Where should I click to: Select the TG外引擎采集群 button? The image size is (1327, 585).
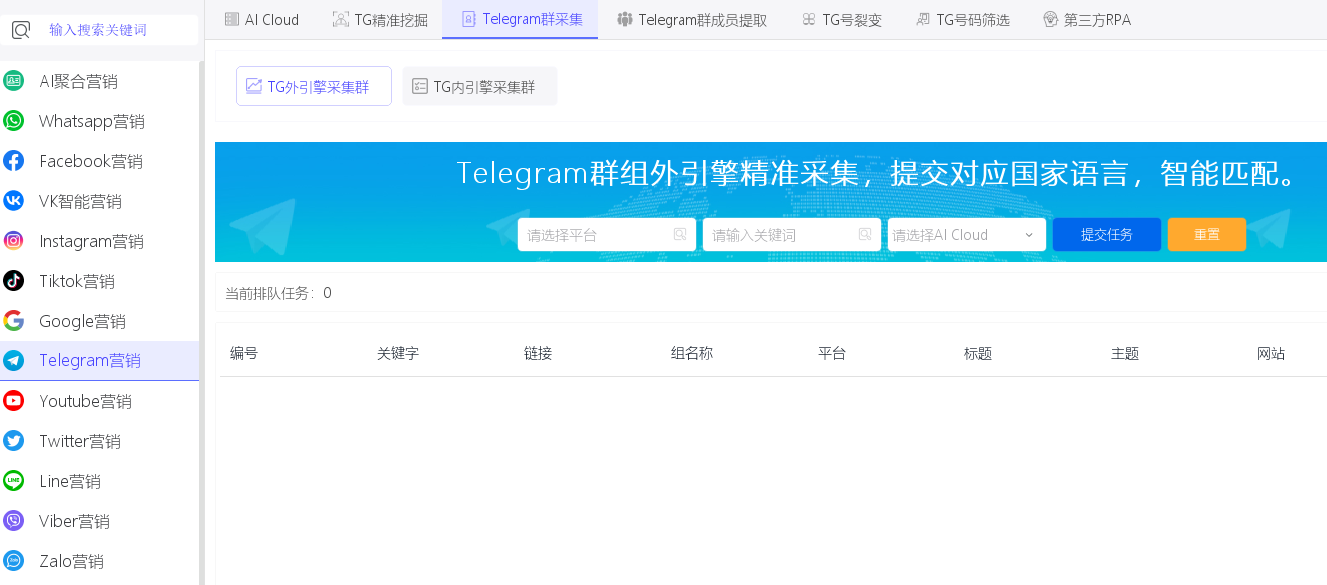(314, 86)
